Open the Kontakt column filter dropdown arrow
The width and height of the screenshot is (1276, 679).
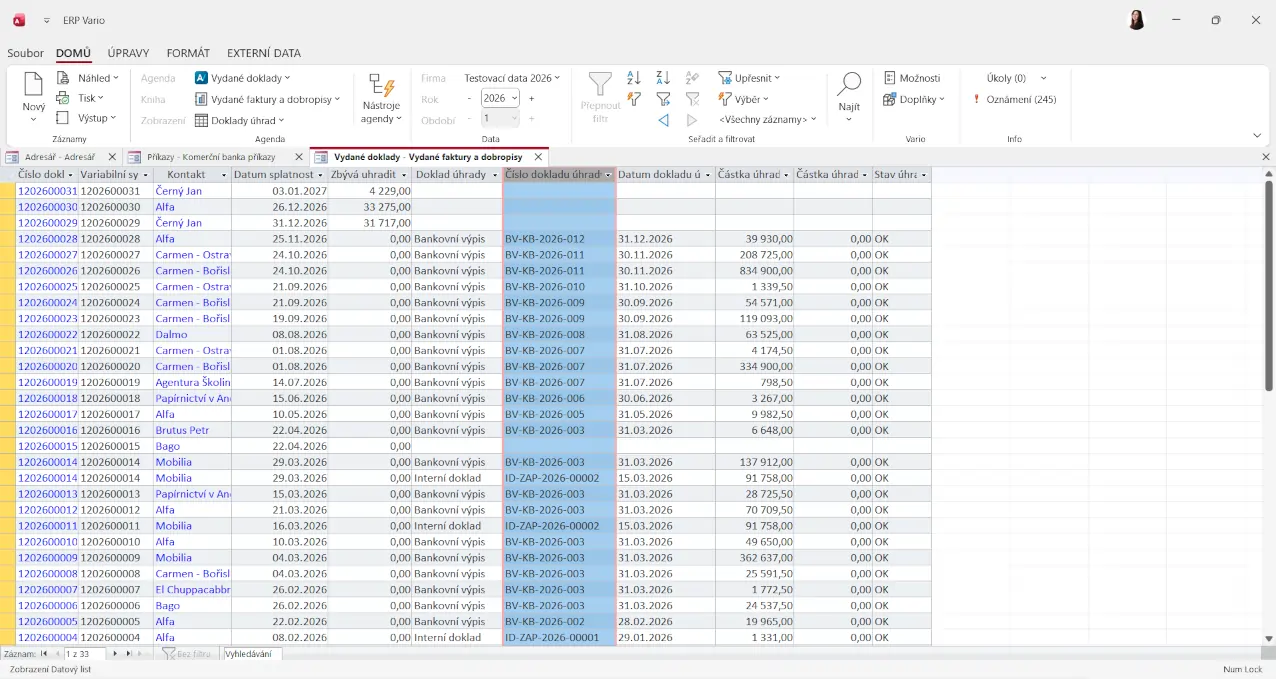(223, 175)
